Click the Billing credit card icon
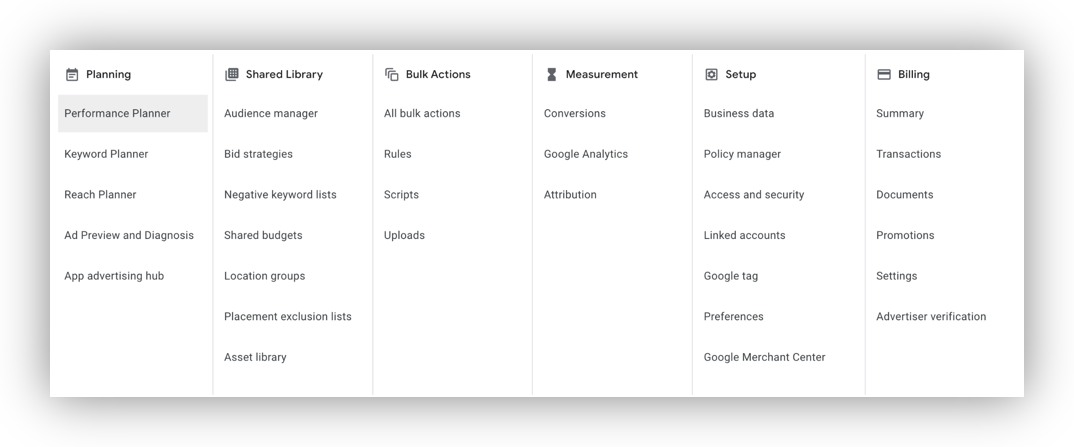1074x447 pixels. 884,75
